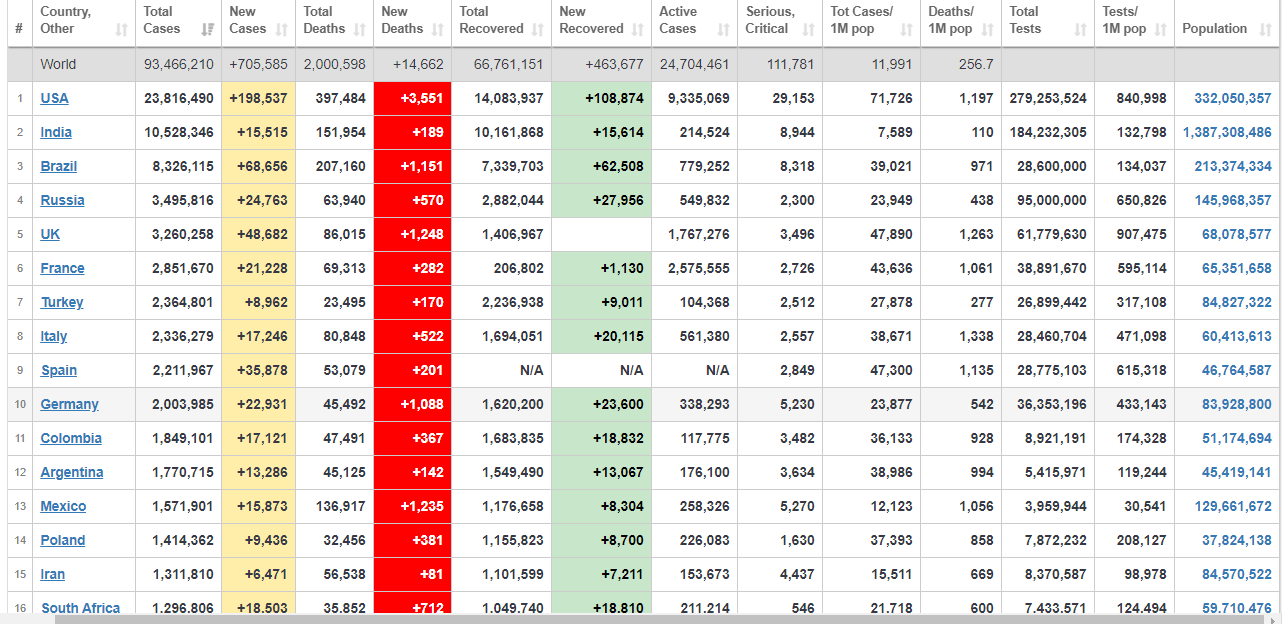The width and height of the screenshot is (1282, 624).
Task: Open Mexico country link
Action: click(x=63, y=506)
